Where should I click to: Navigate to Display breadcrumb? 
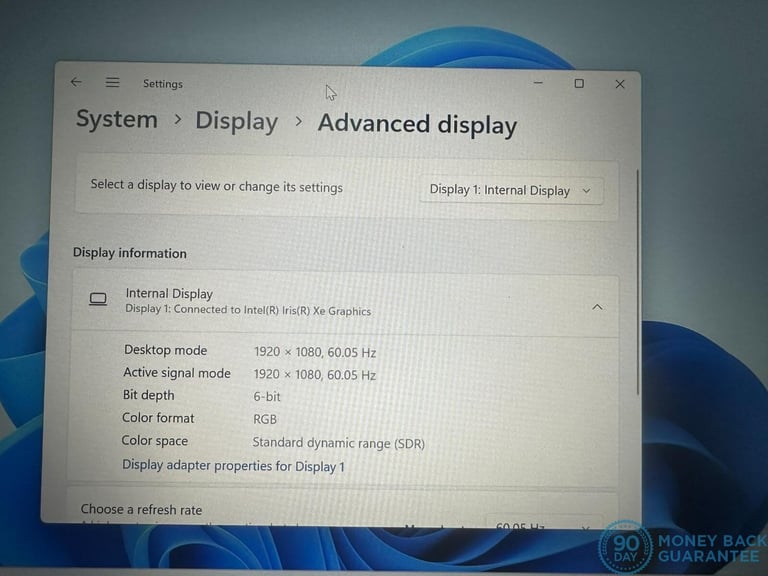point(237,121)
